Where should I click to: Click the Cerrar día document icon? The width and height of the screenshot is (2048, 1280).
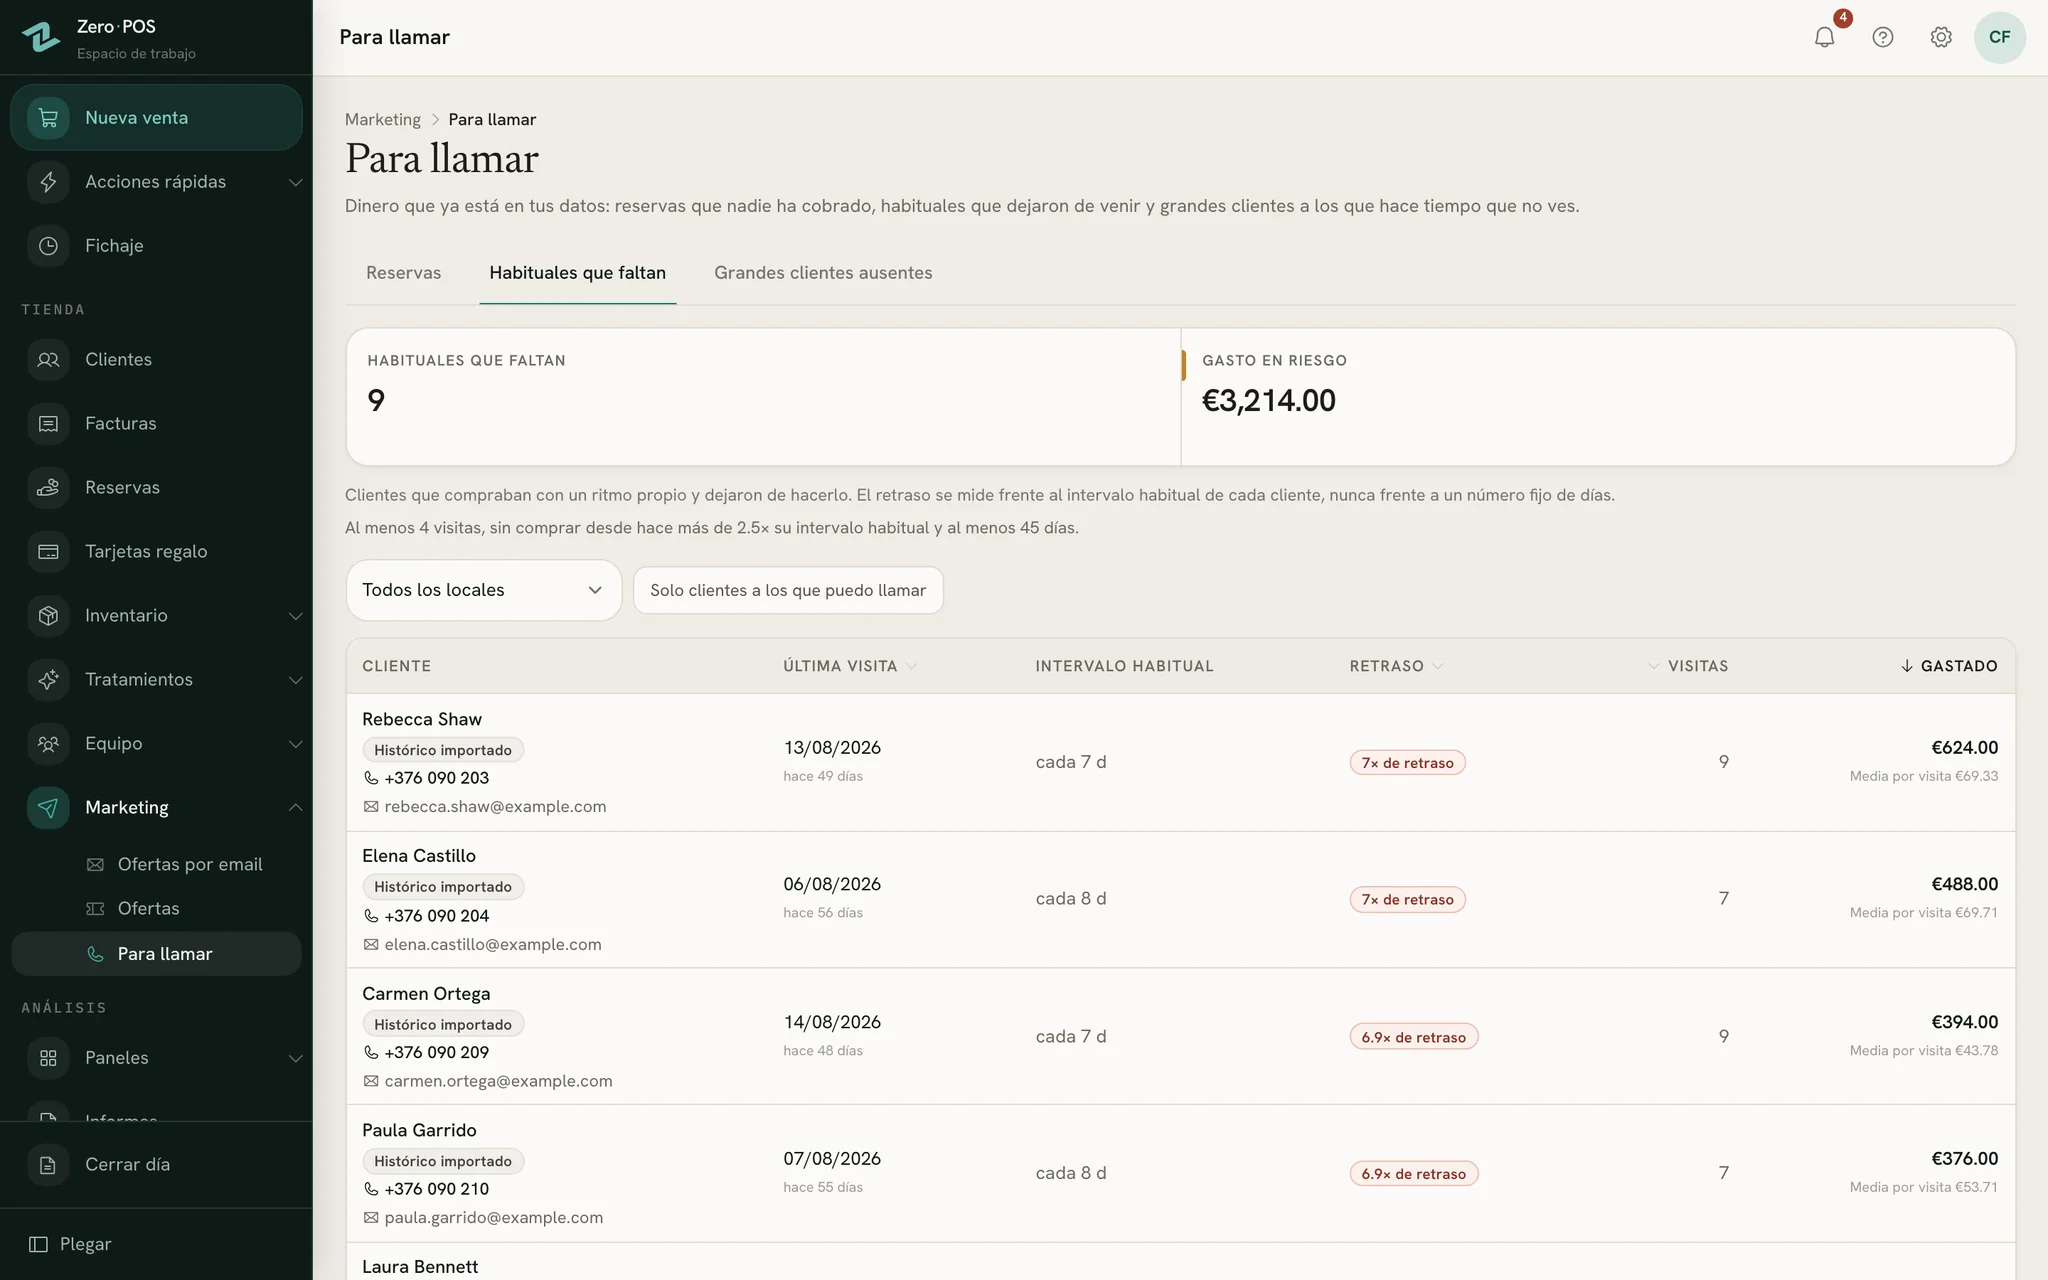click(48, 1165)
